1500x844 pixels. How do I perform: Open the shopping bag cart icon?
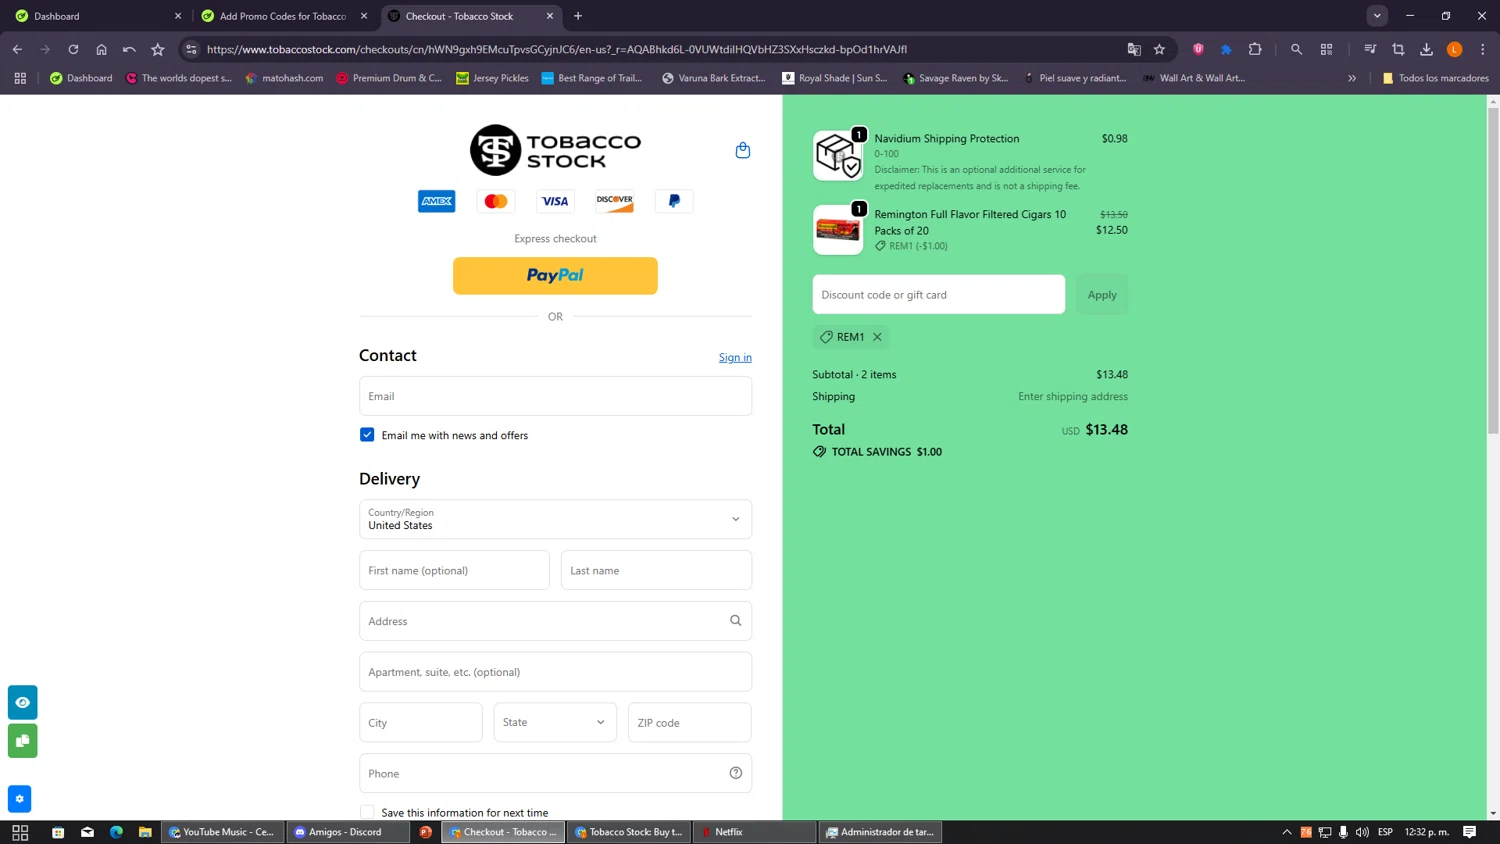point(742,150)
